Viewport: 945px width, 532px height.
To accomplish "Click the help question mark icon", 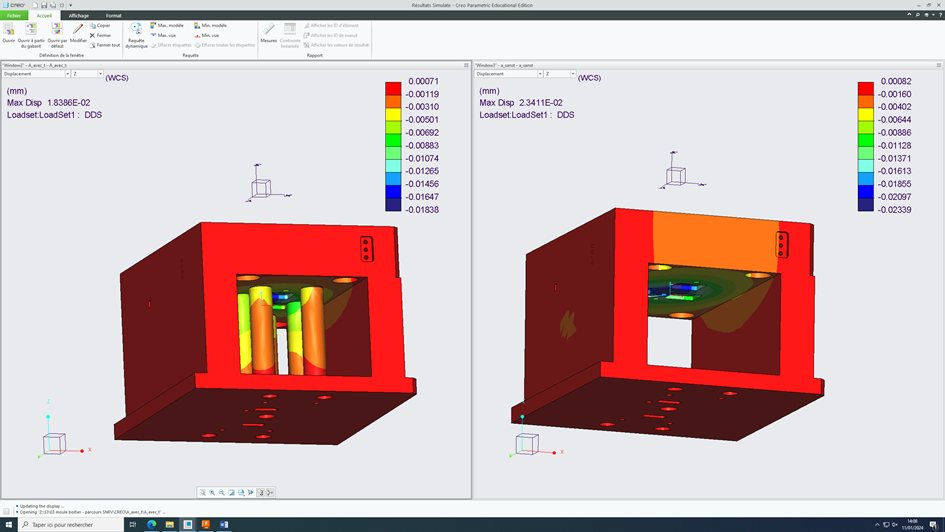I will pyautogui.click(x=941, y=14).
